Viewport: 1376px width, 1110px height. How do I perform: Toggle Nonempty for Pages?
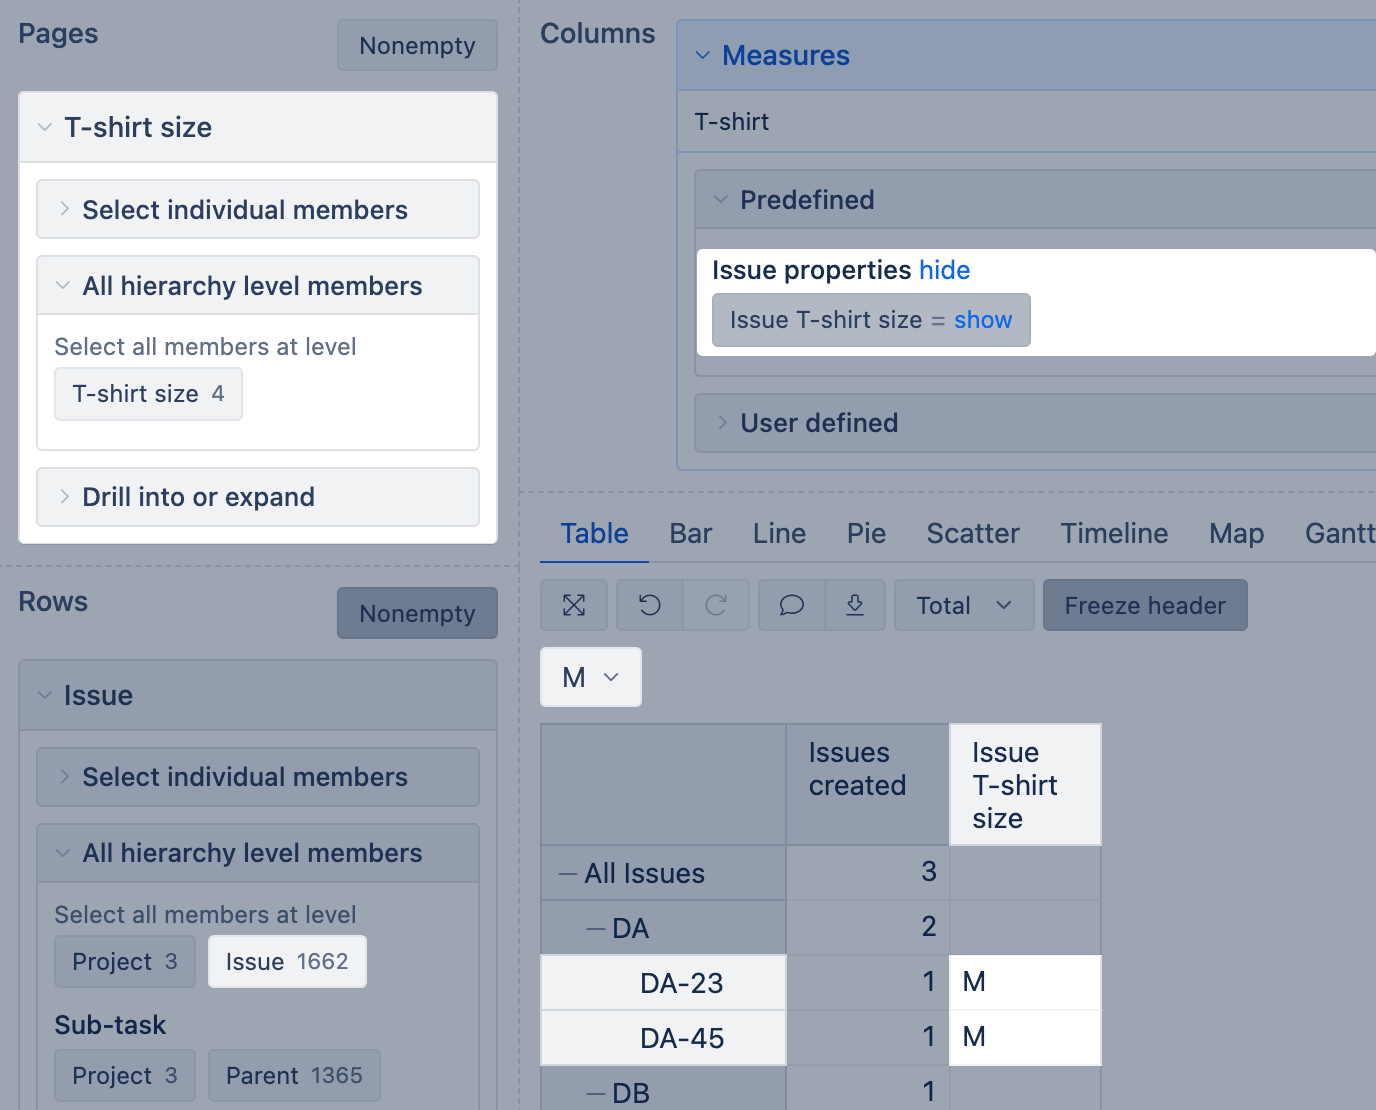[x=417, y=46]
